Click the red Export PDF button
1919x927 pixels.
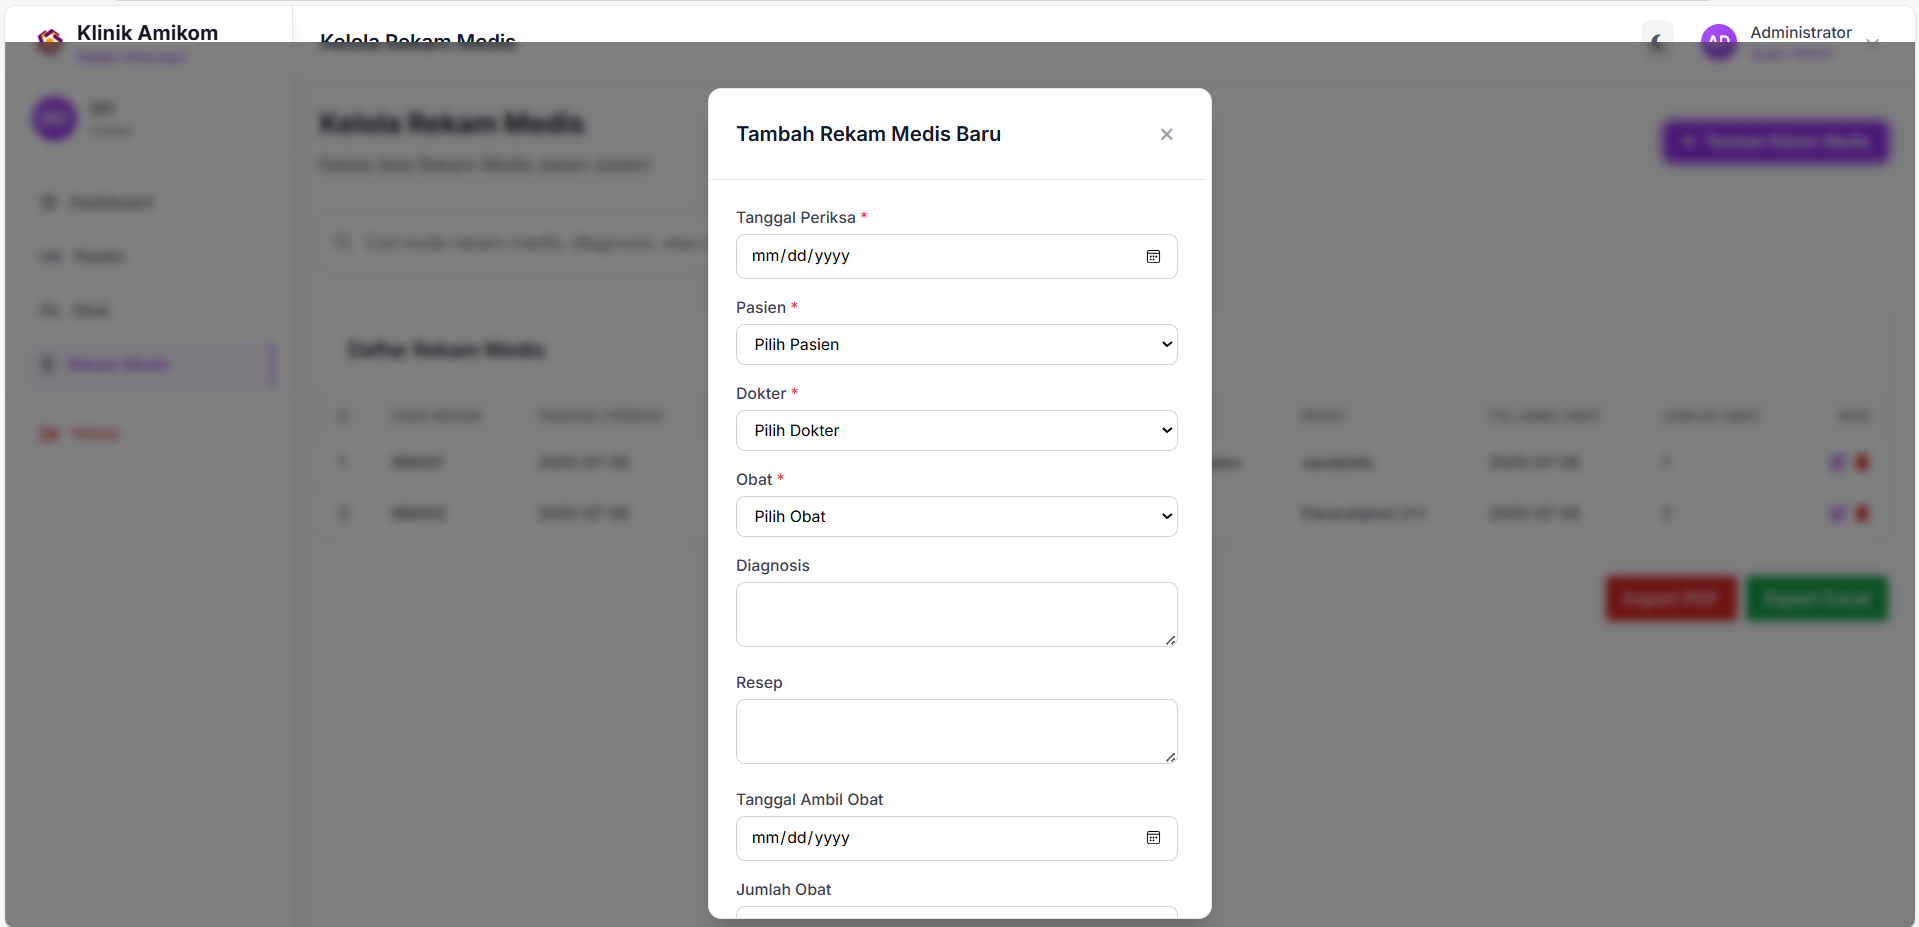tap(1670, 599)
